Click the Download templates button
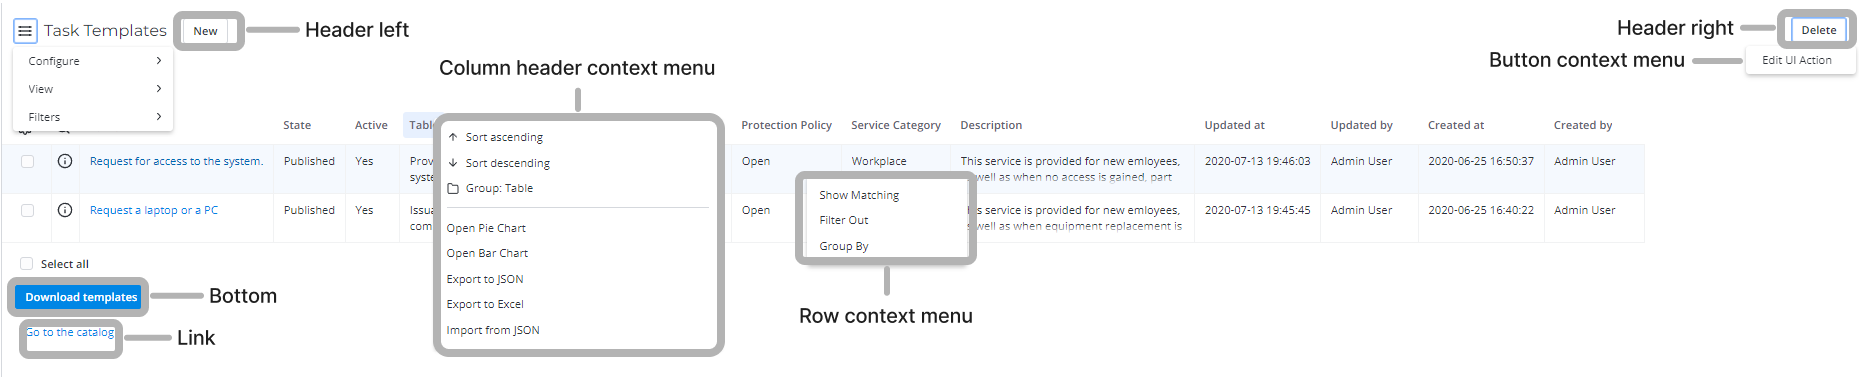 point(81,297)
